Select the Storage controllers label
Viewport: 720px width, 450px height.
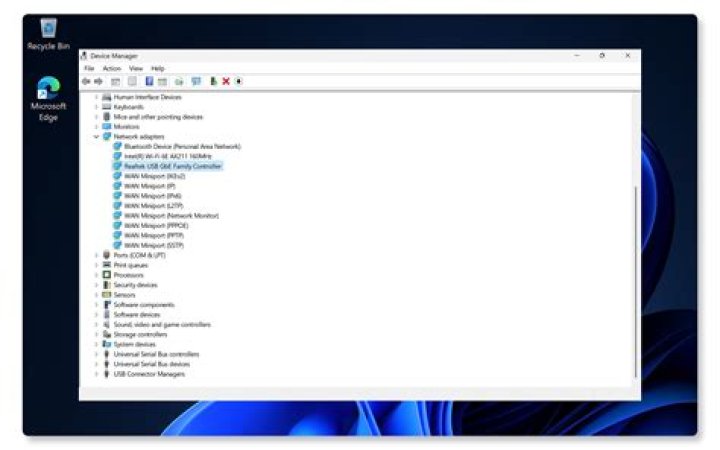pyautogui.click(x=141, y=334)
